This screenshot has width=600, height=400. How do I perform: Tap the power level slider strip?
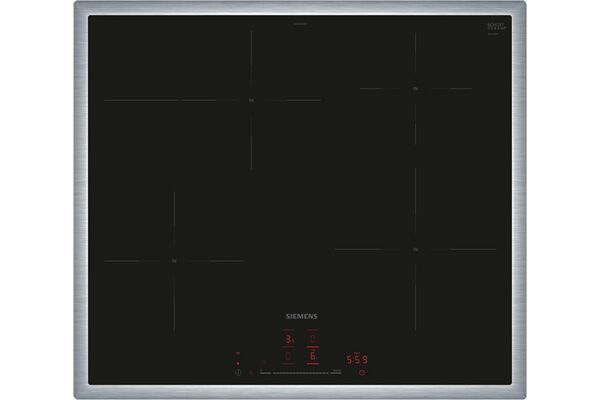(300, 372)
